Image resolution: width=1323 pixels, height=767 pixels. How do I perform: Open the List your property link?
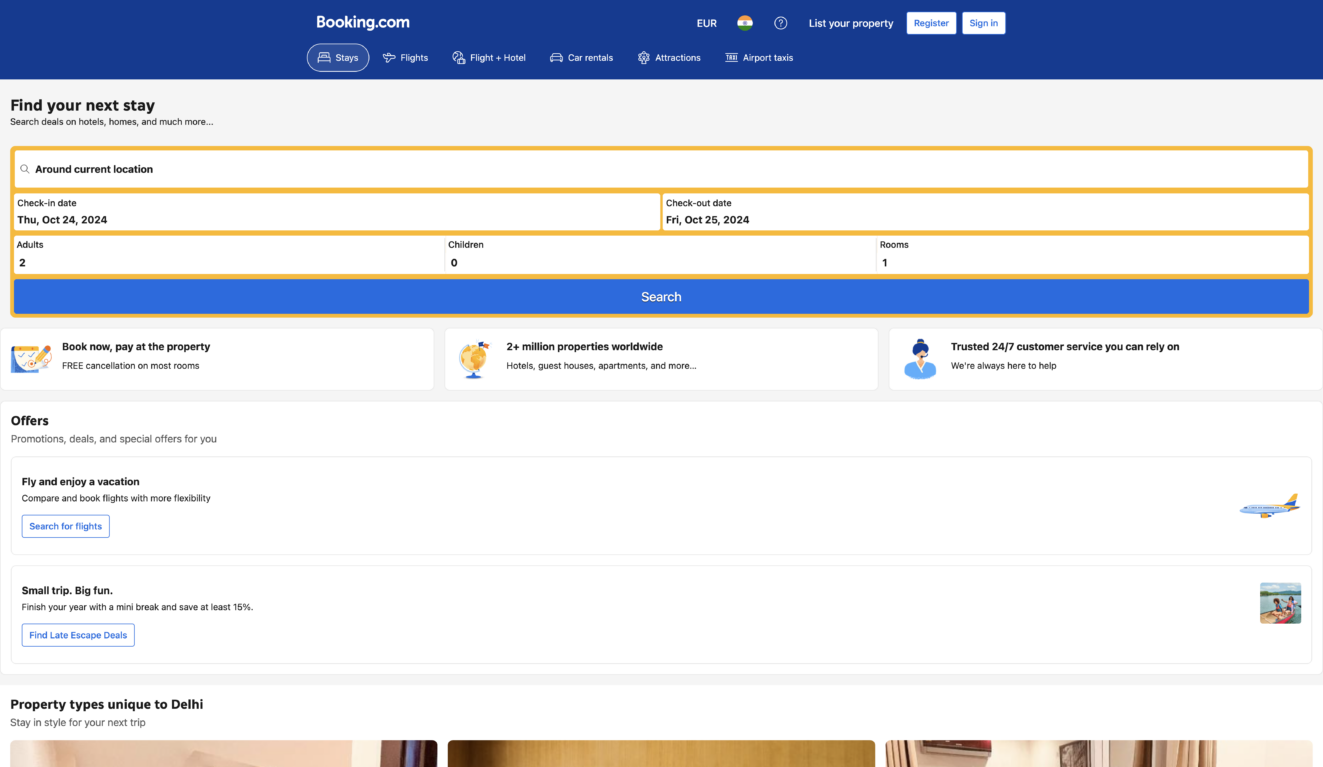tap(850, 22)
